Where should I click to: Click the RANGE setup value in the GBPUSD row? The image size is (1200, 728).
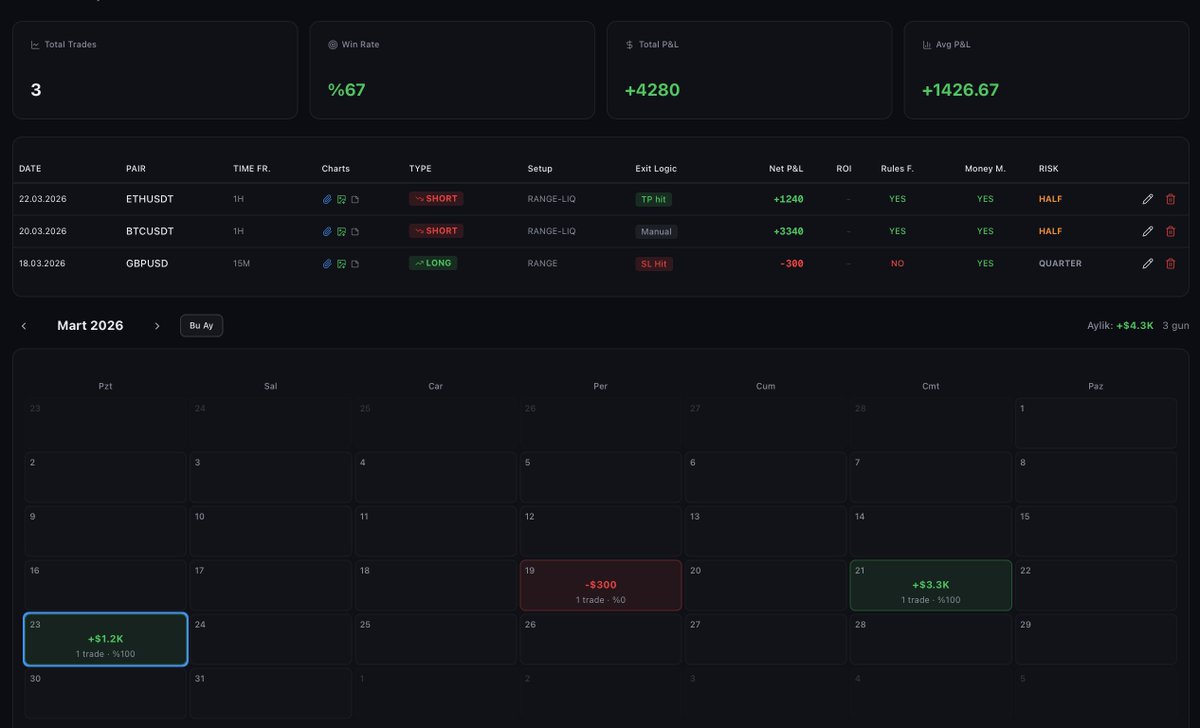tap(543, 263)
